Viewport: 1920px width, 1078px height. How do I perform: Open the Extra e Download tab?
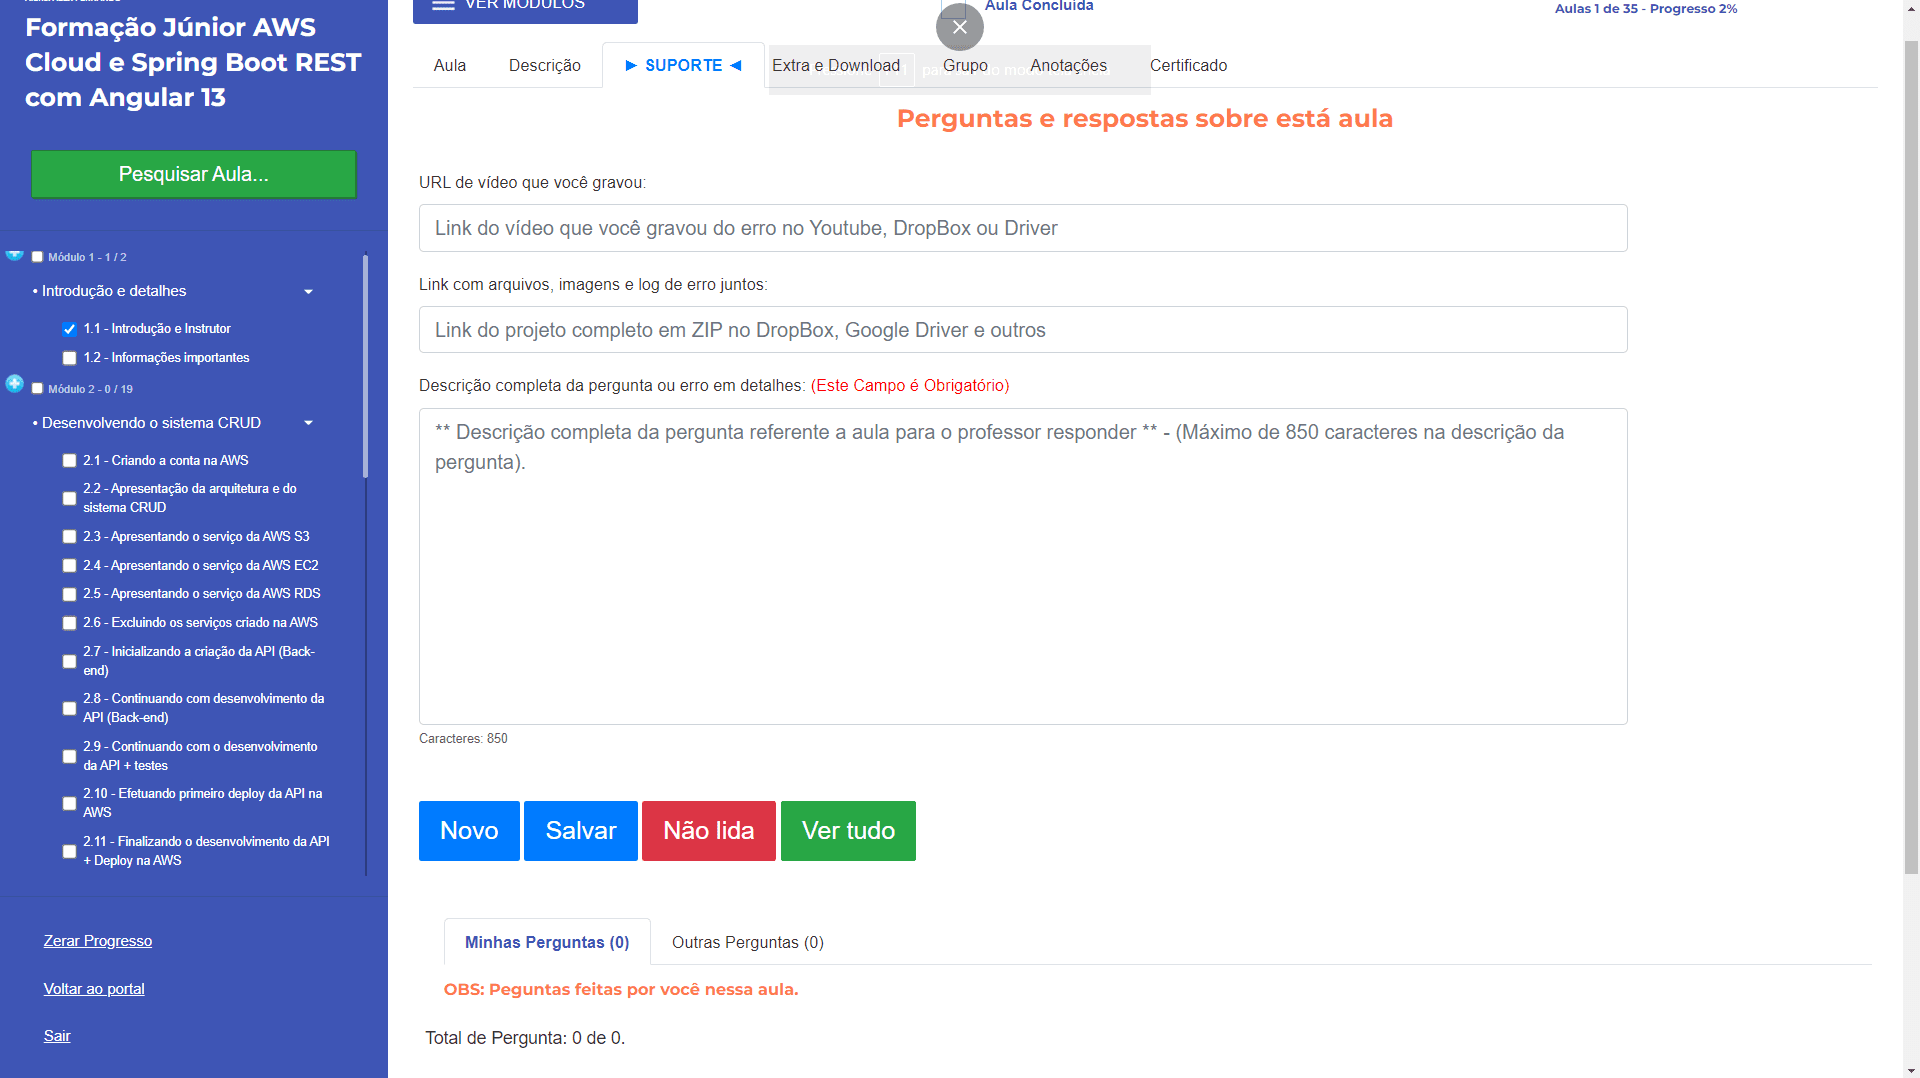835,65
